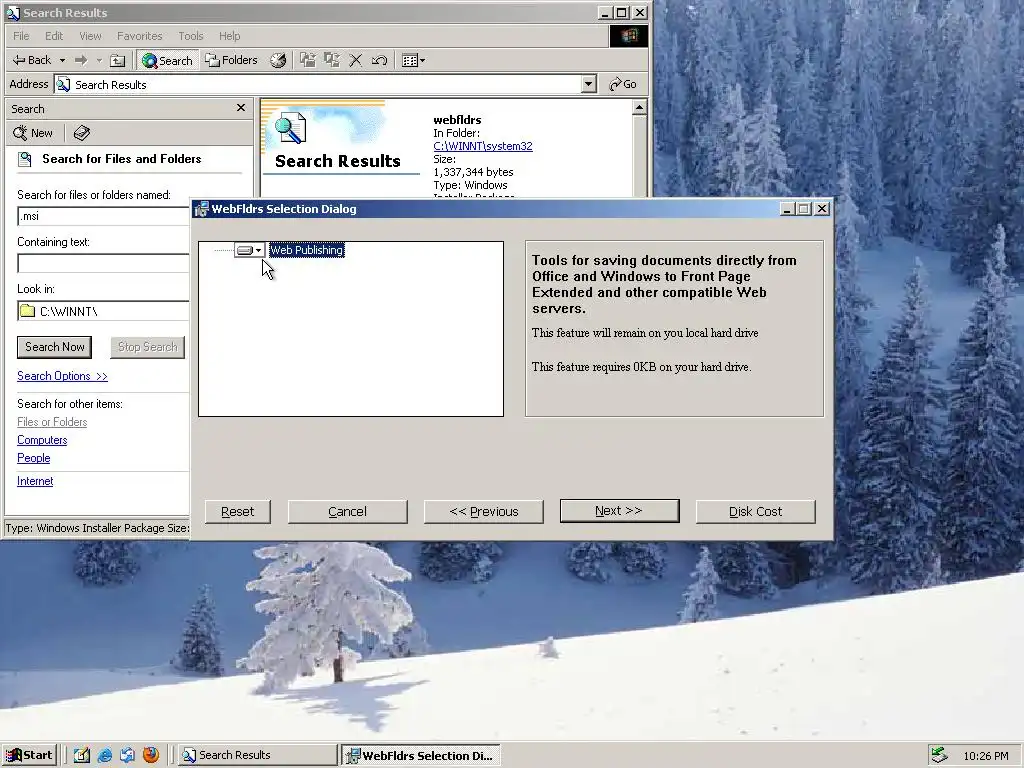Click the system tray hardware icon
The height and width of the screenshot is (768, 1024).
click(x=939, y=755)
